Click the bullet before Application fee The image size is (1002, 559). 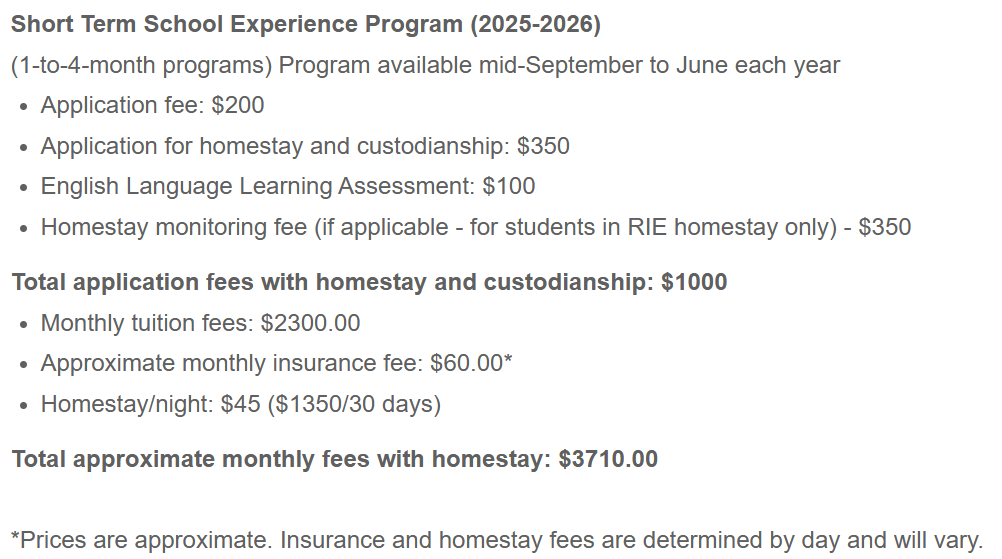[24, 107]
